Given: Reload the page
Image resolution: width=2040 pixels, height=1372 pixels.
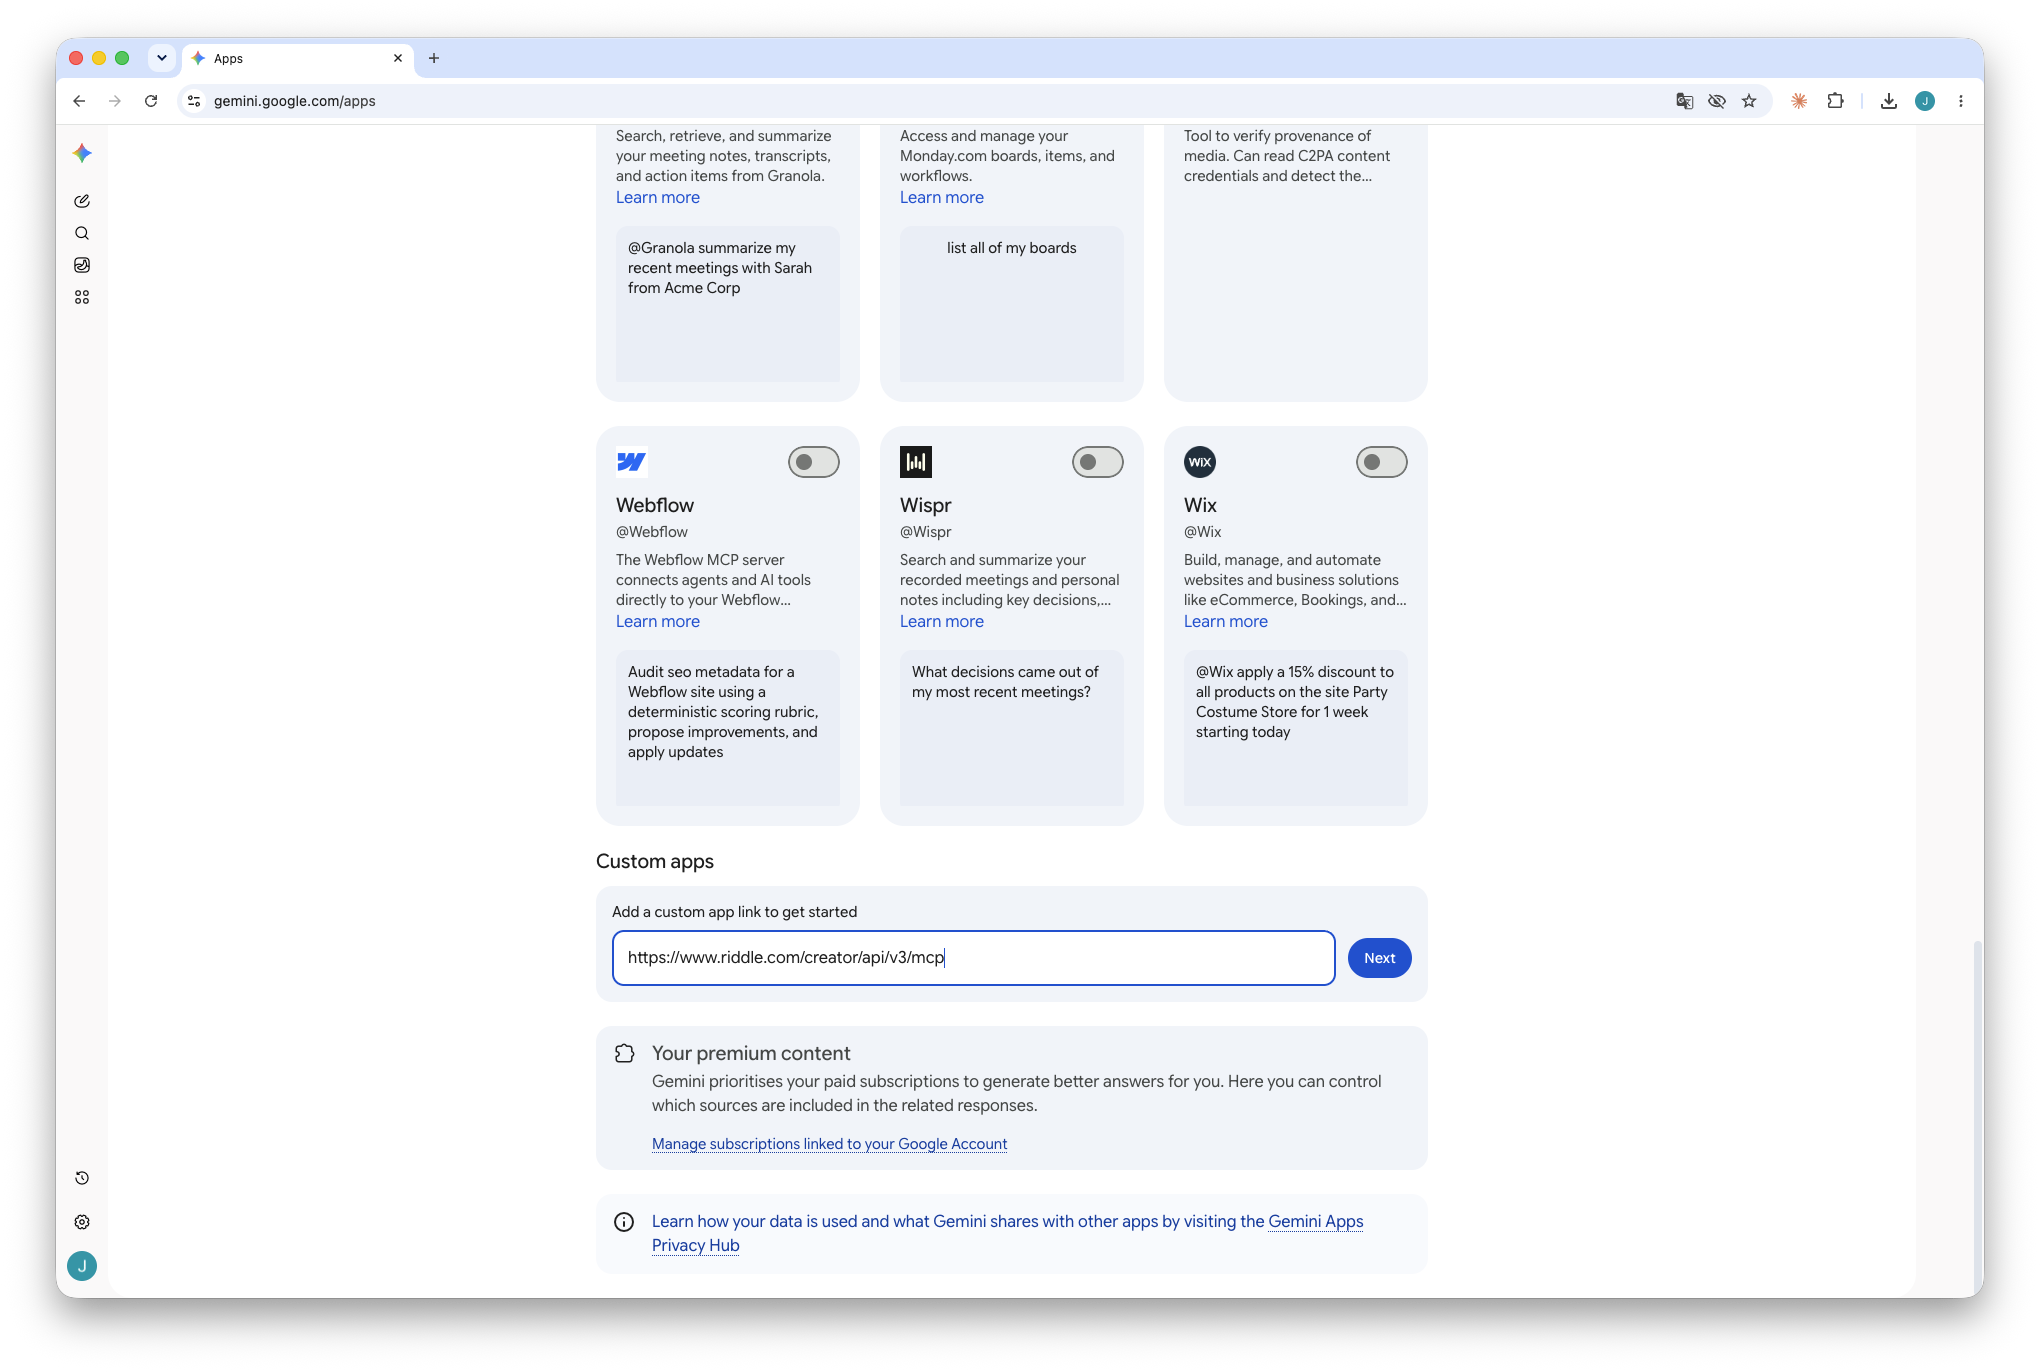Looking at the screenshot, I should point(151,101).
